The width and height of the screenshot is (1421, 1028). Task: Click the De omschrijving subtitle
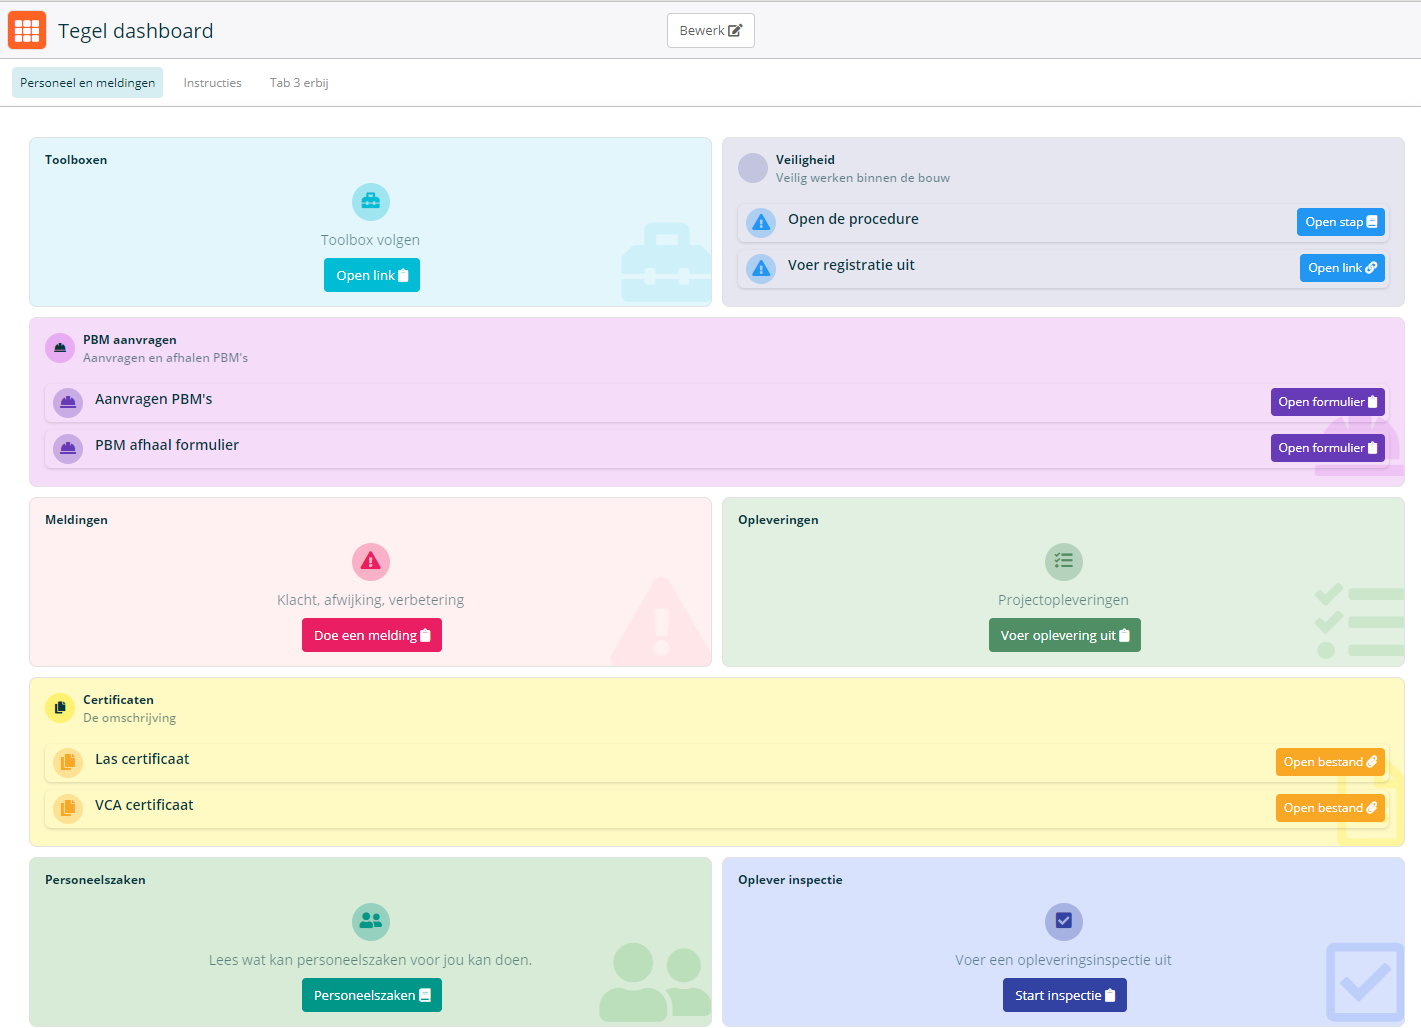[129, 718]
